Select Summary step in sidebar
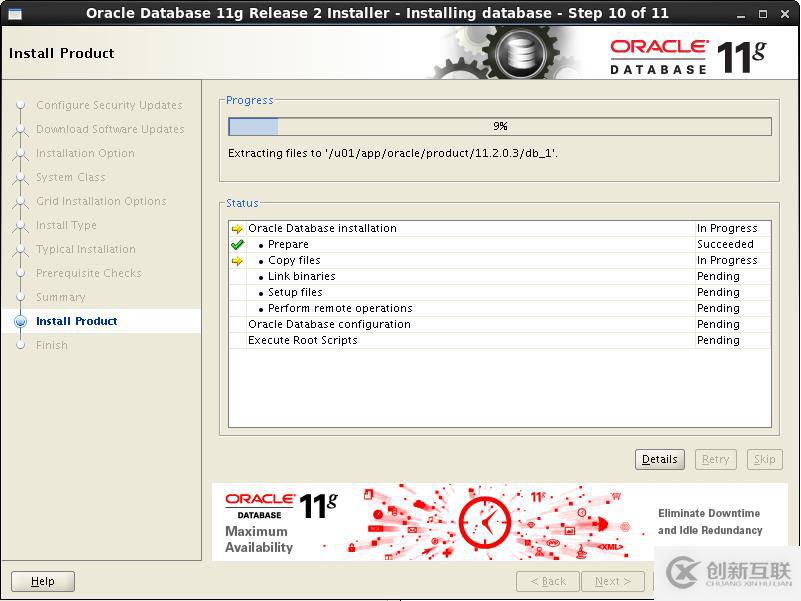Viewport: 801px width, 601px height. [x=60, y=297]
